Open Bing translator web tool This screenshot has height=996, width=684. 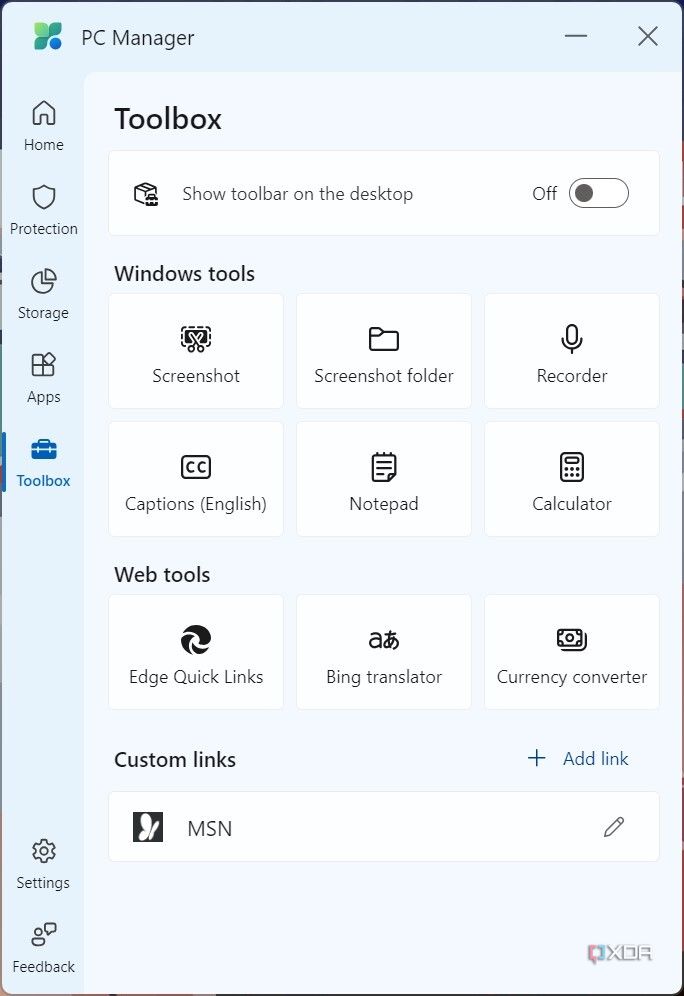click(384, 652)
